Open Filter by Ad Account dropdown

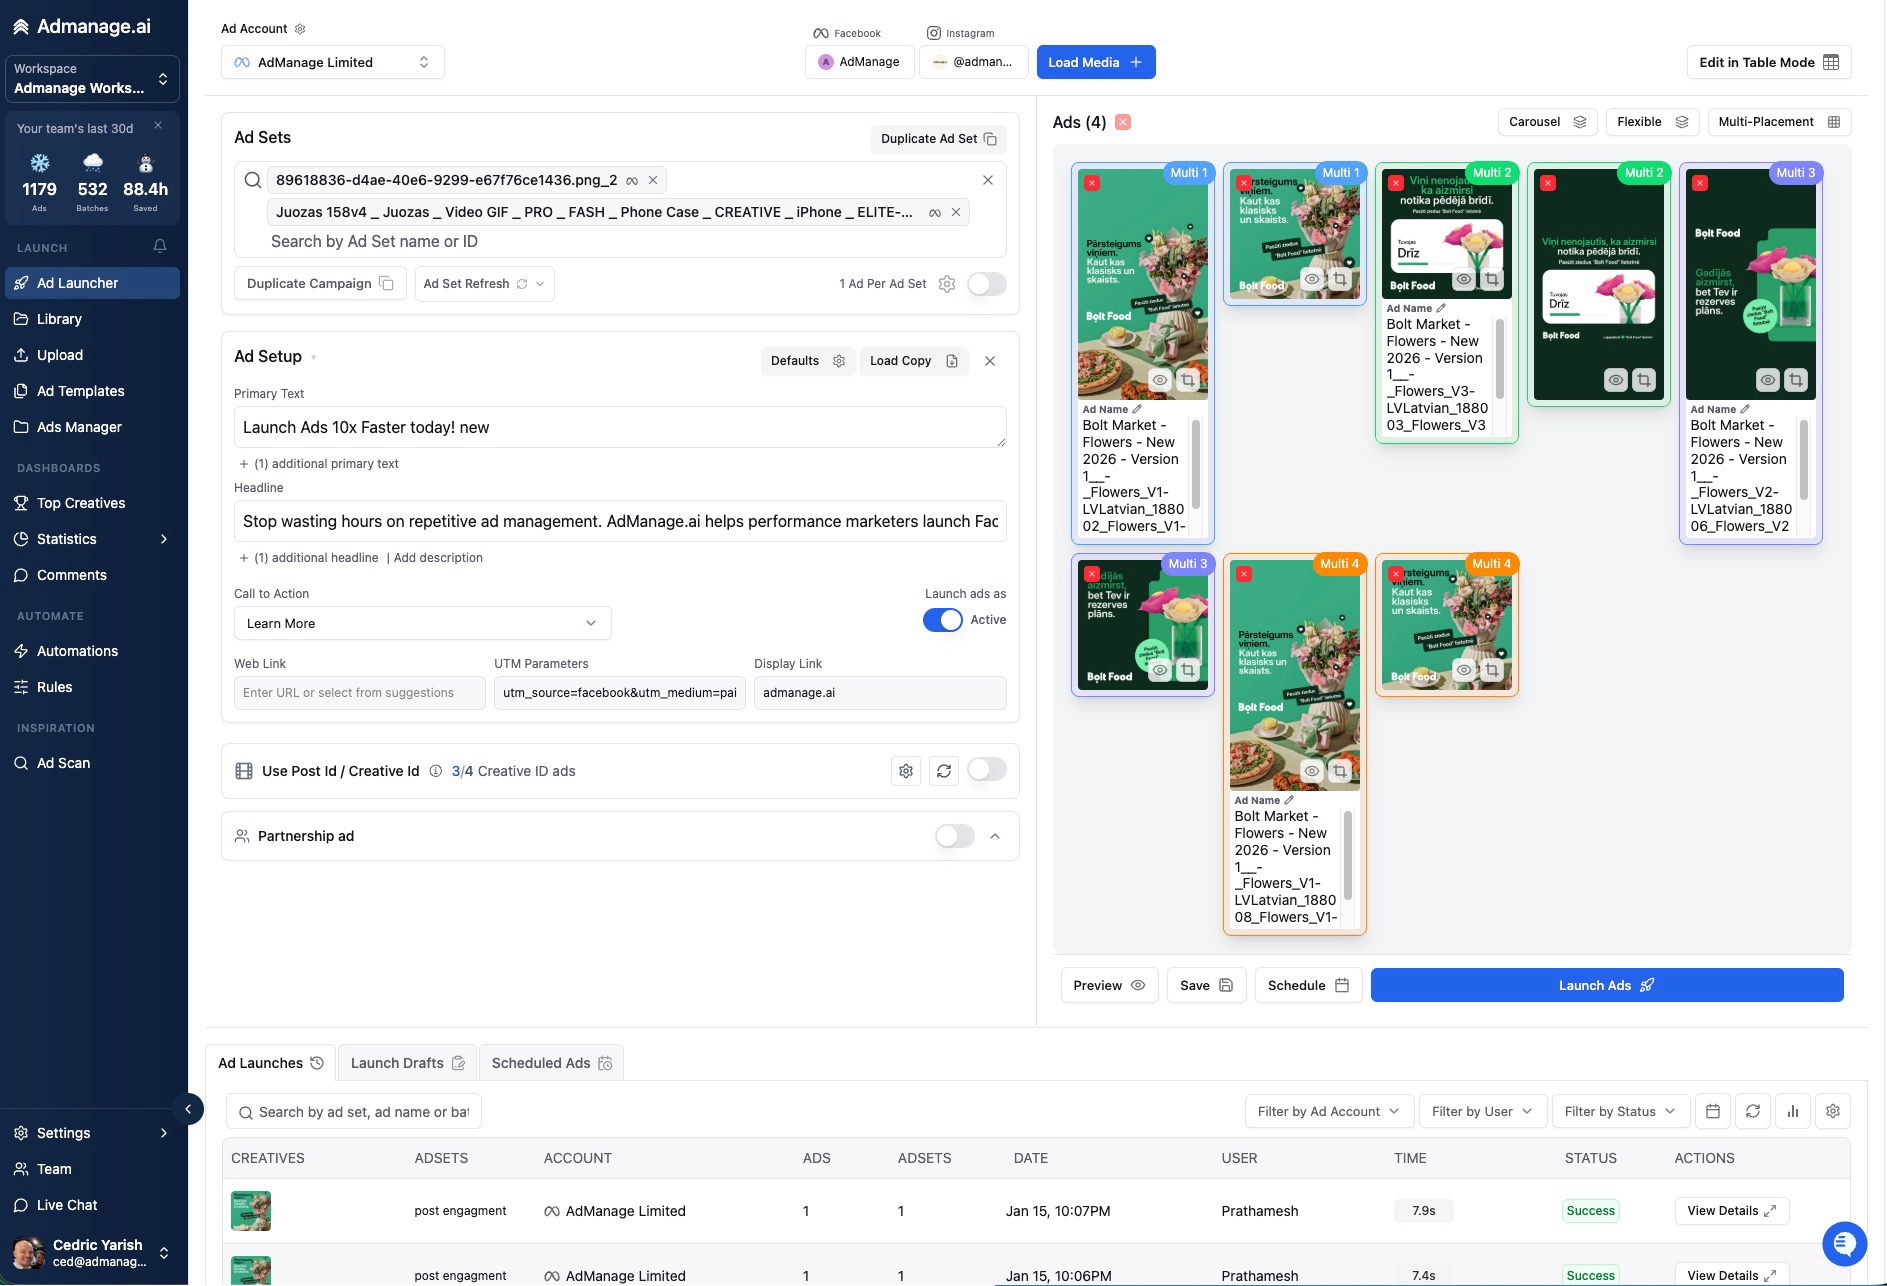[x=1329, y=1111]
